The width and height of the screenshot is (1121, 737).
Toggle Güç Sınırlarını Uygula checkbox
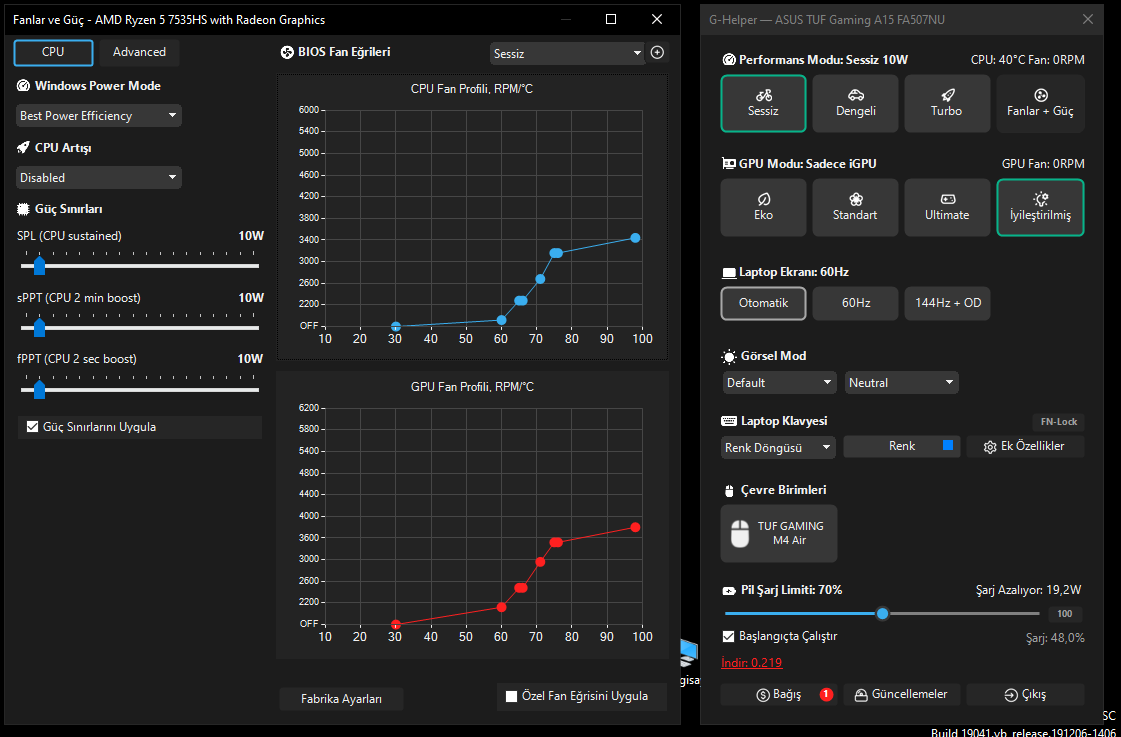click(31, 427)
